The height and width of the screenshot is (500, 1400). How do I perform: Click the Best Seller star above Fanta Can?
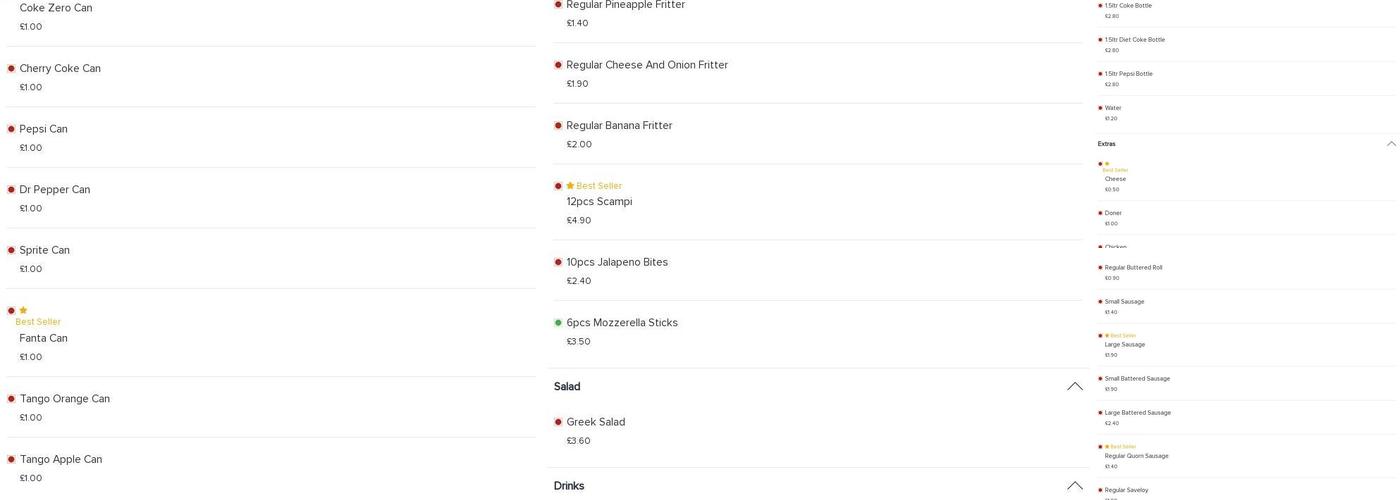coord(23,311)
